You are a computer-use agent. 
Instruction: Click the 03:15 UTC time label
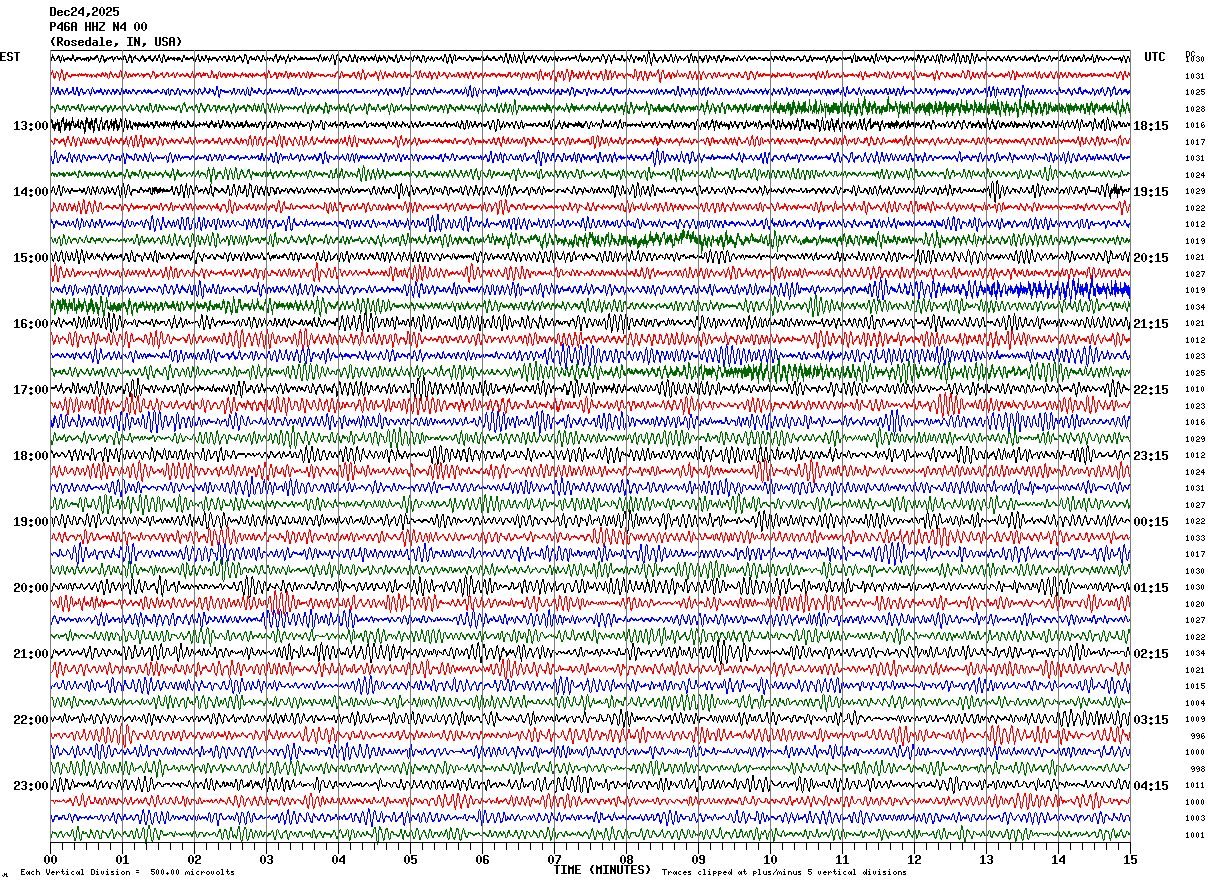tap(1151, 720)
